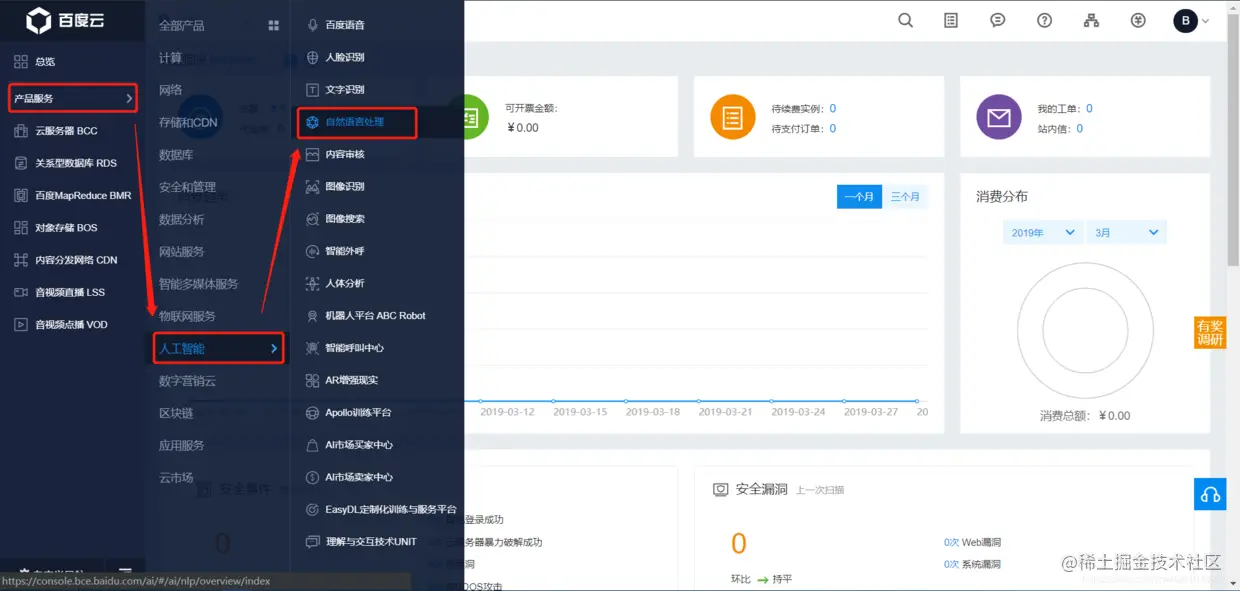
Task: Open EasyDL定制化训练与服务平台
Action: pos(391,509)
